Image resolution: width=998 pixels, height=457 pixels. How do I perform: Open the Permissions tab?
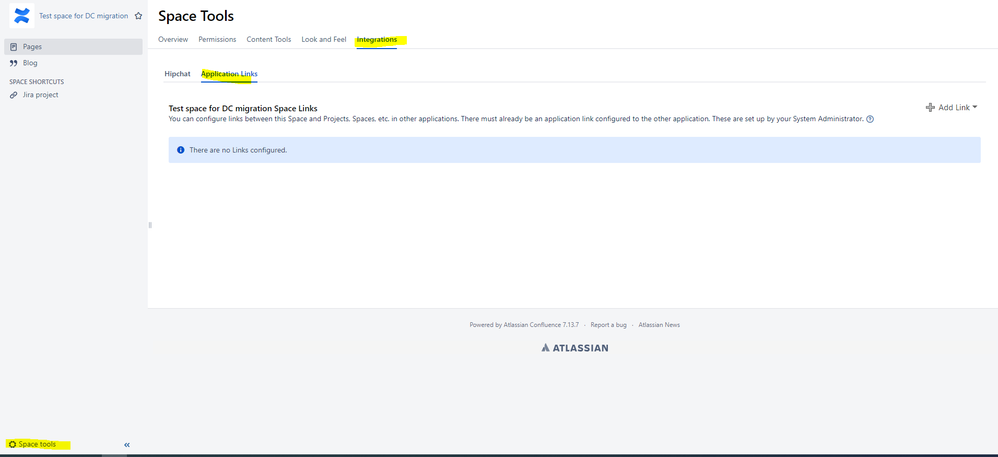(217, 39)
